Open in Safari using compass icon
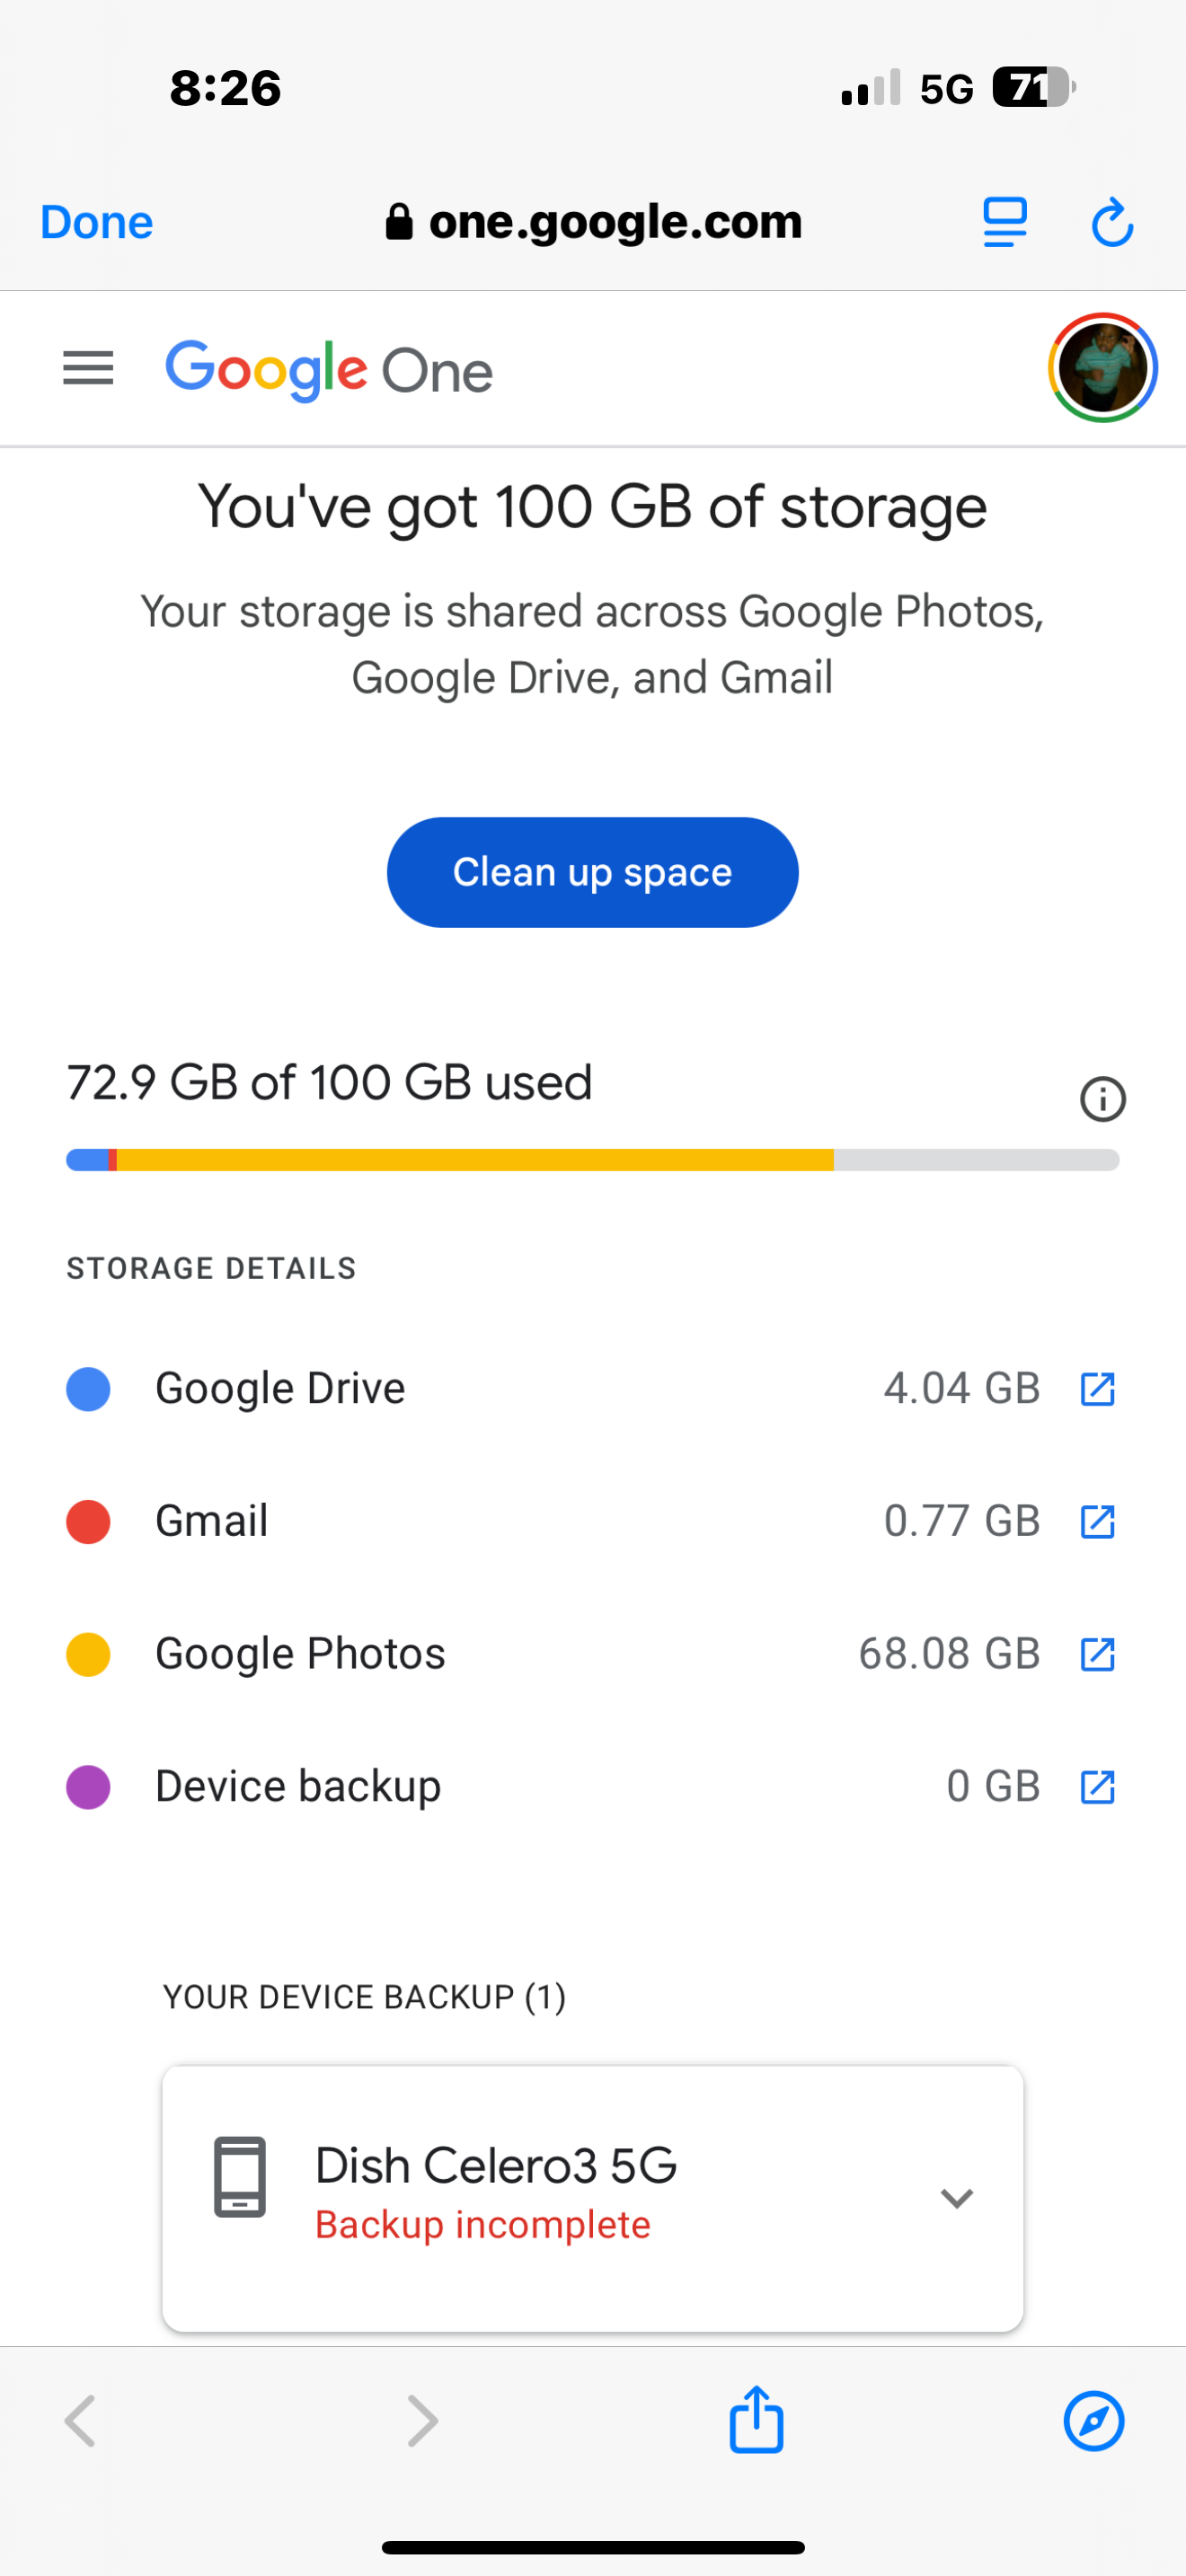The height and width of the screenshot is (2576, 1186). 1093,2420
